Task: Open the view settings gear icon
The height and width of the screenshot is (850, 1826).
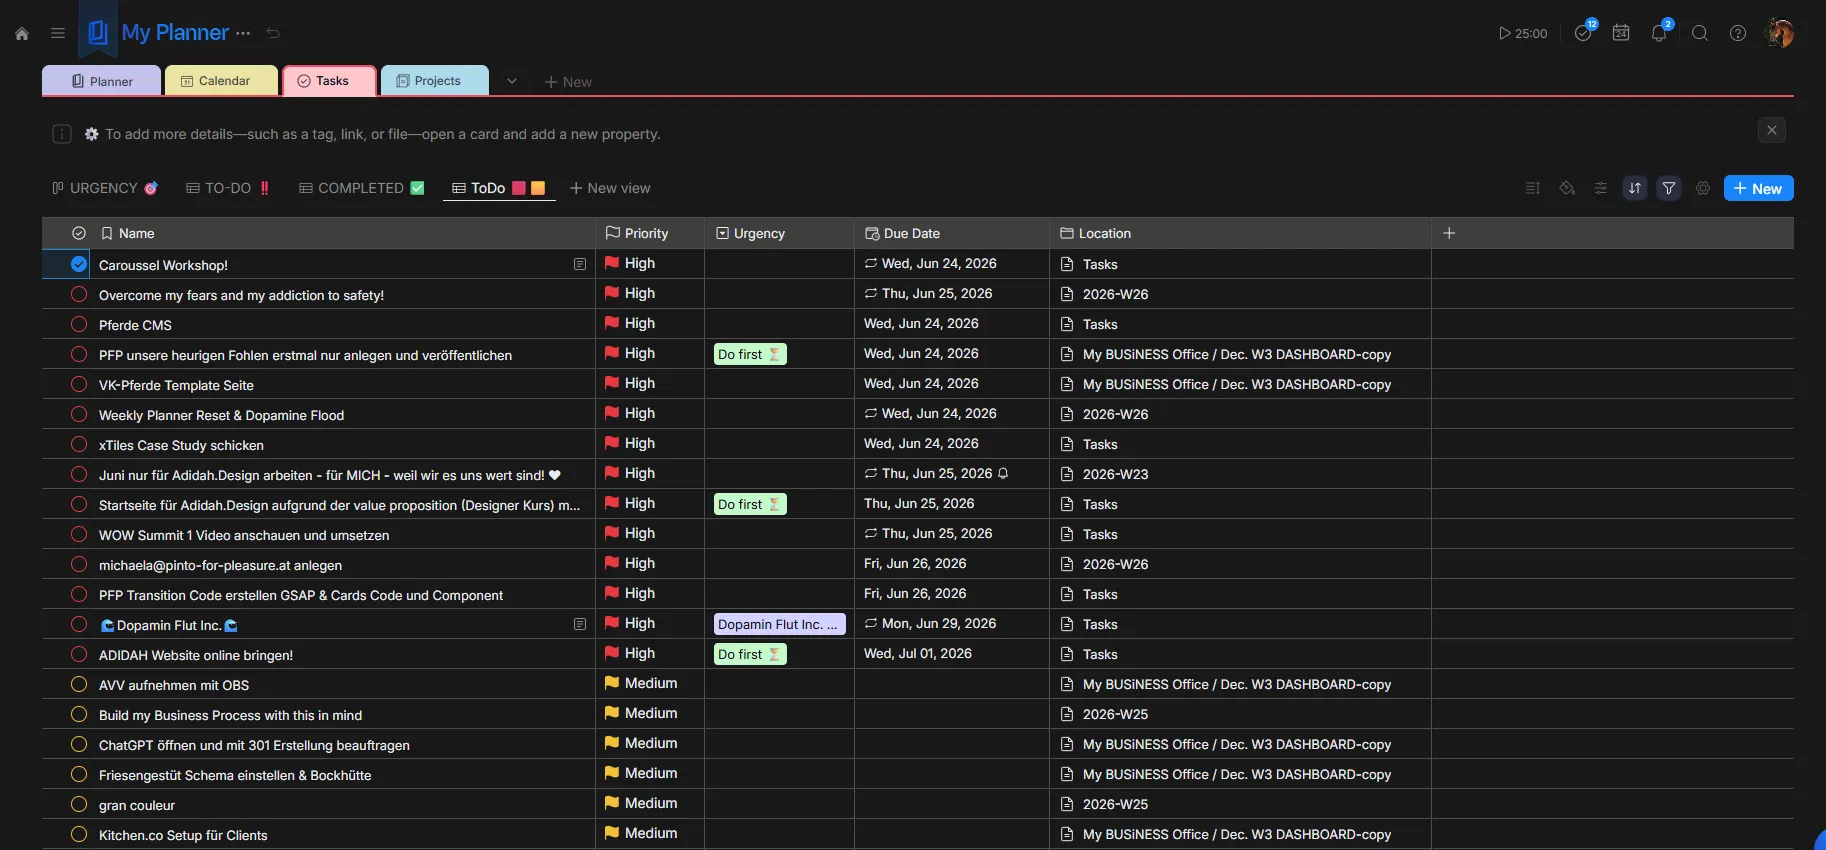Action: pos(1703,188)
